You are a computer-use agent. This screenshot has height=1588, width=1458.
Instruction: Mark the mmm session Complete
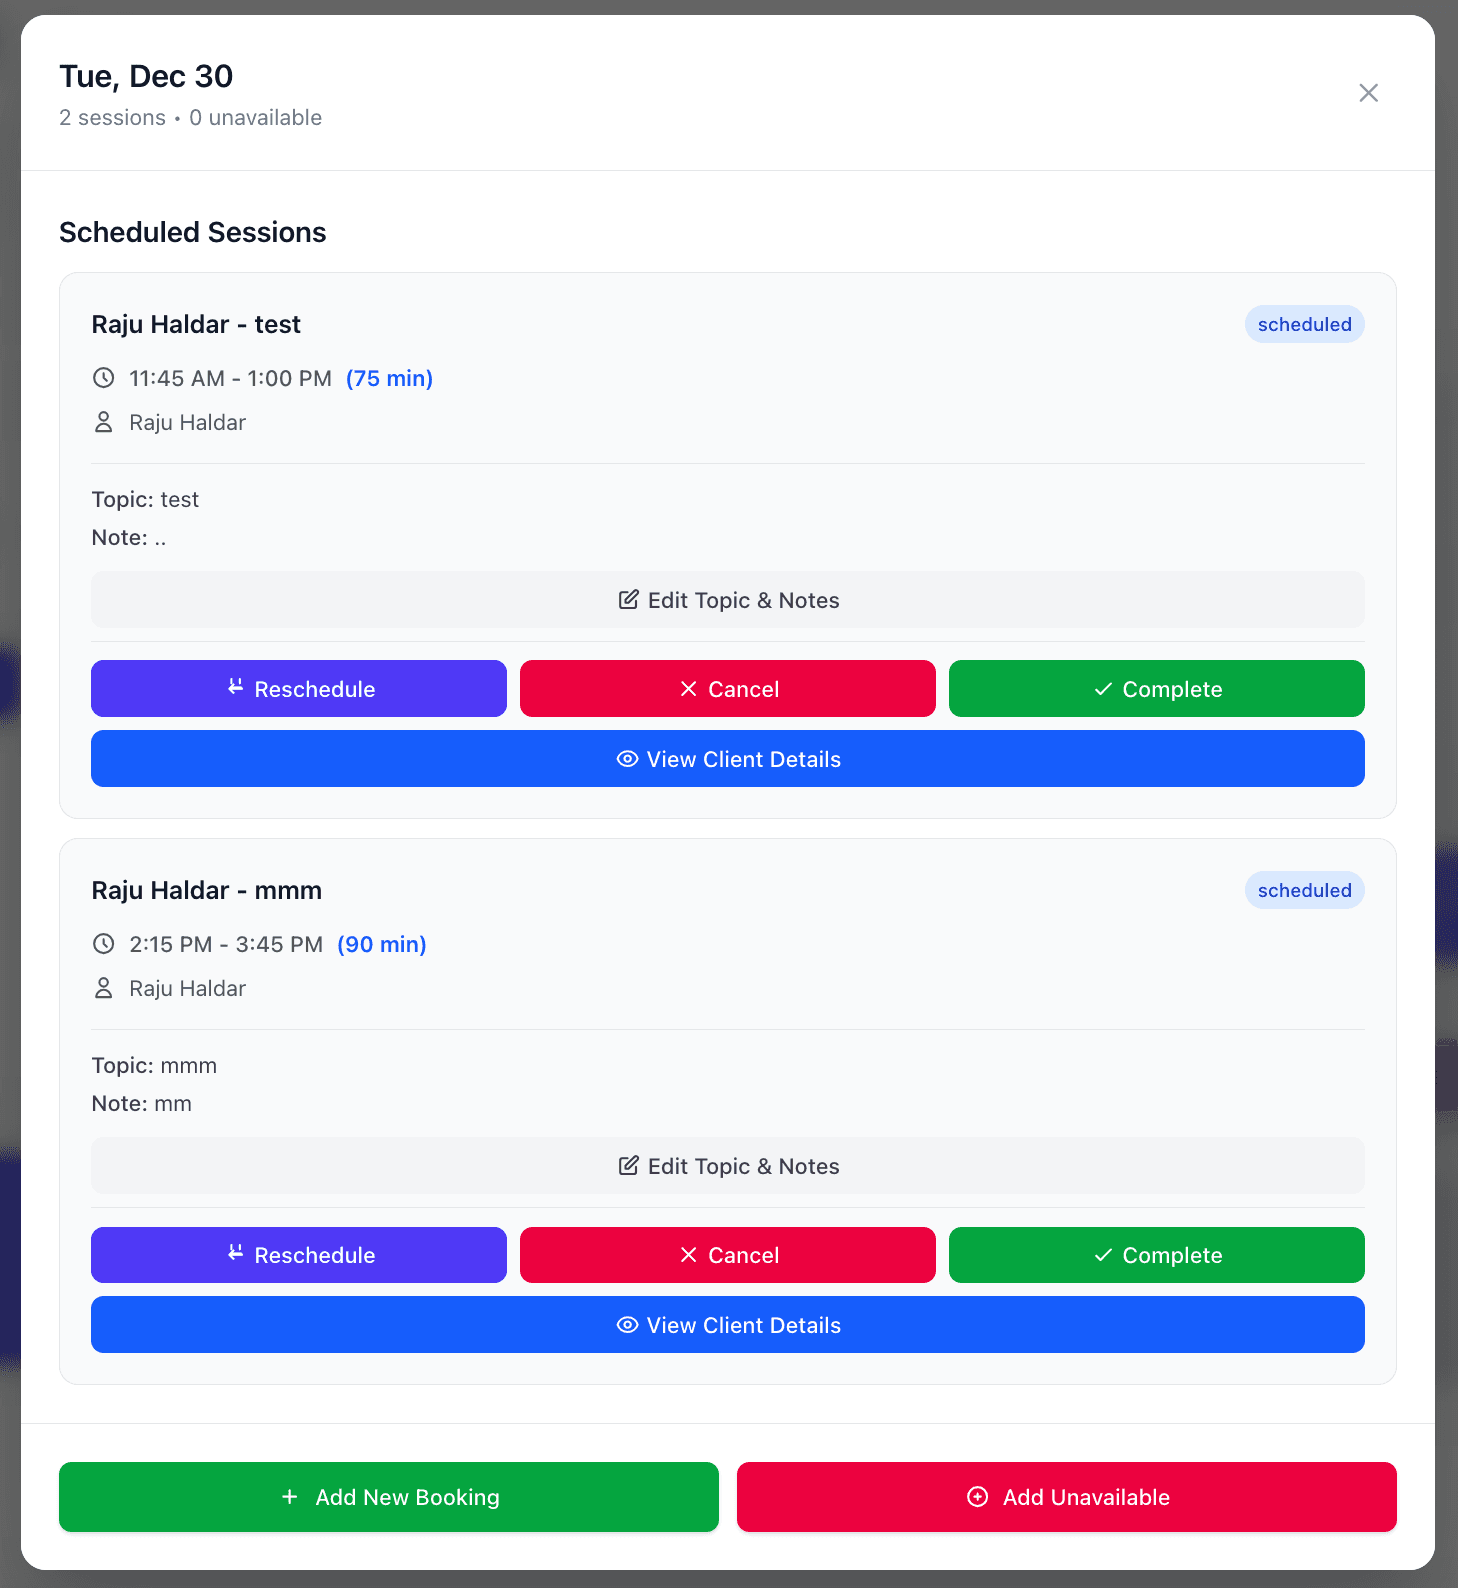(x=1156, y=1255)
